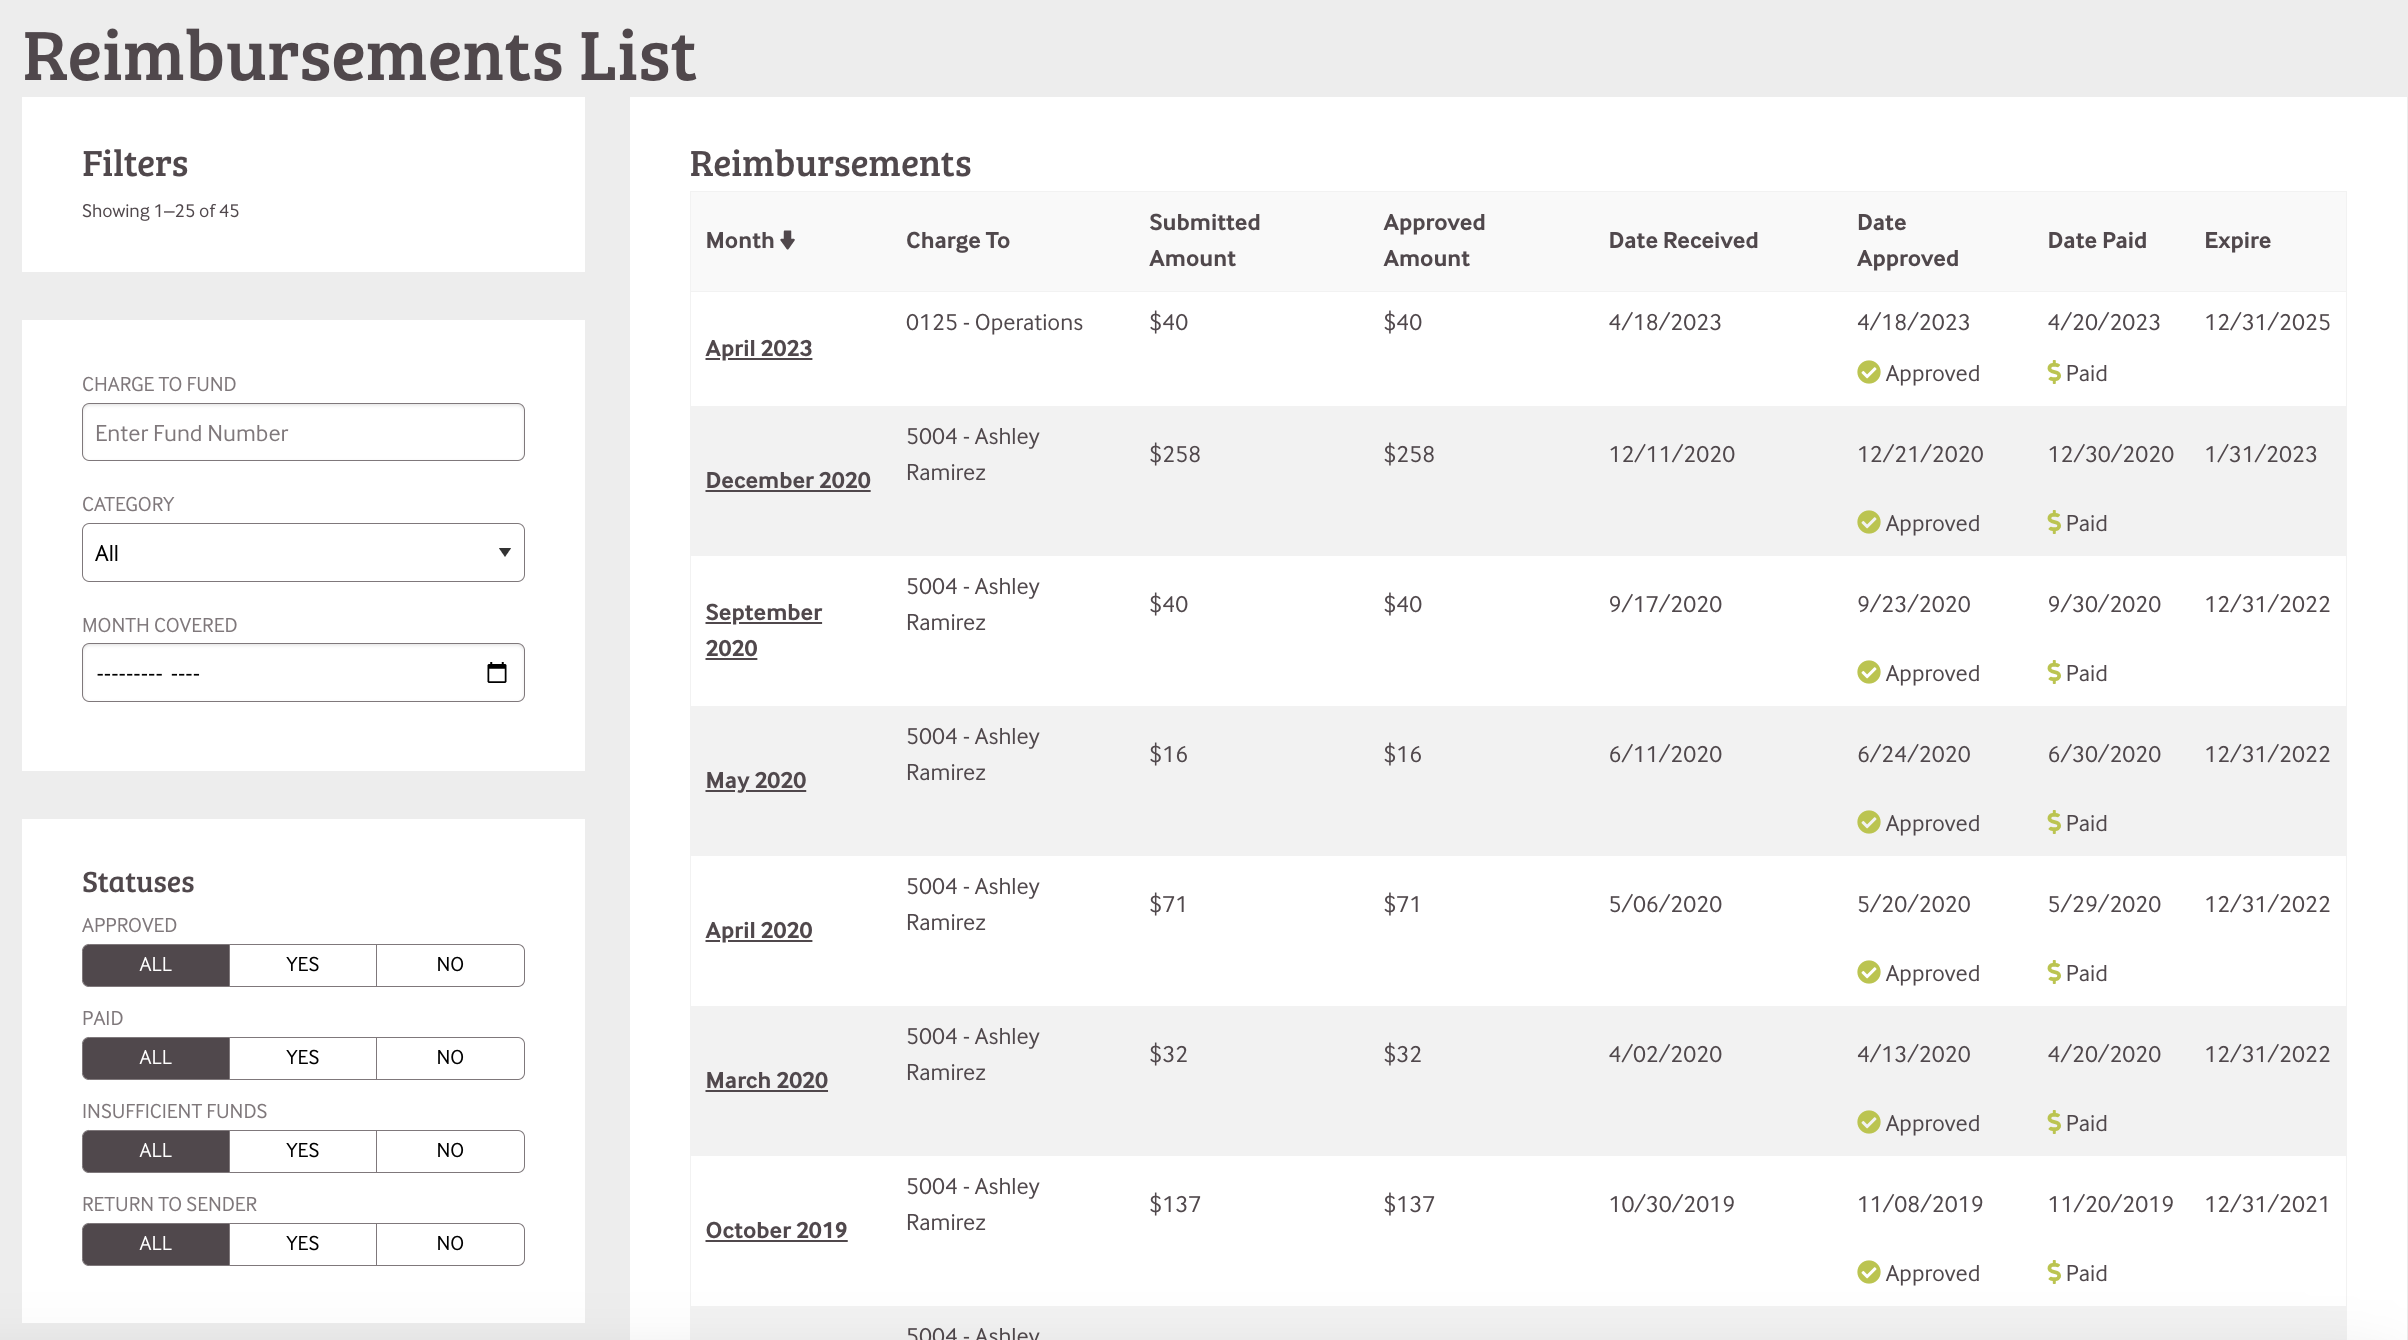
Task: Click the dollar Paid icon for December 2020
Action: click(x=2054, y=523)
